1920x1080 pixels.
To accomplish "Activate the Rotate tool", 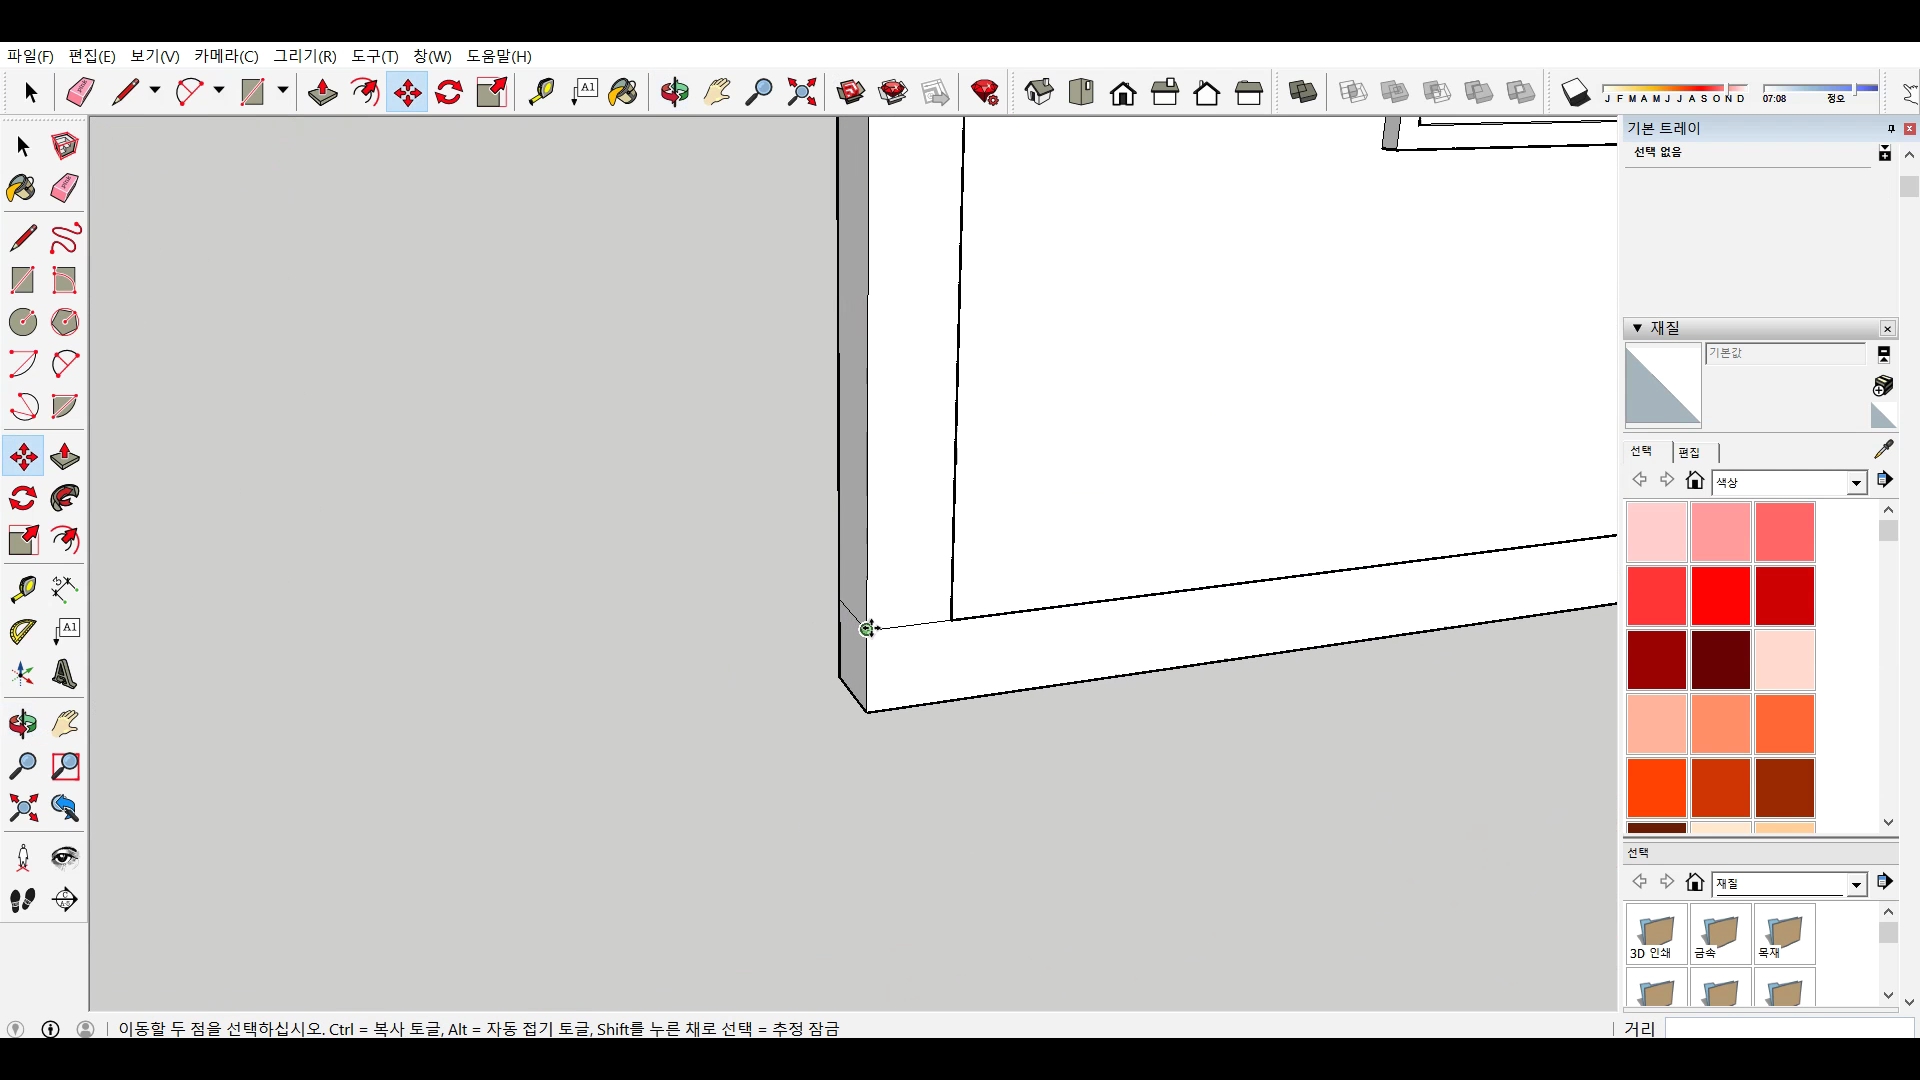I will coord(23,498).
